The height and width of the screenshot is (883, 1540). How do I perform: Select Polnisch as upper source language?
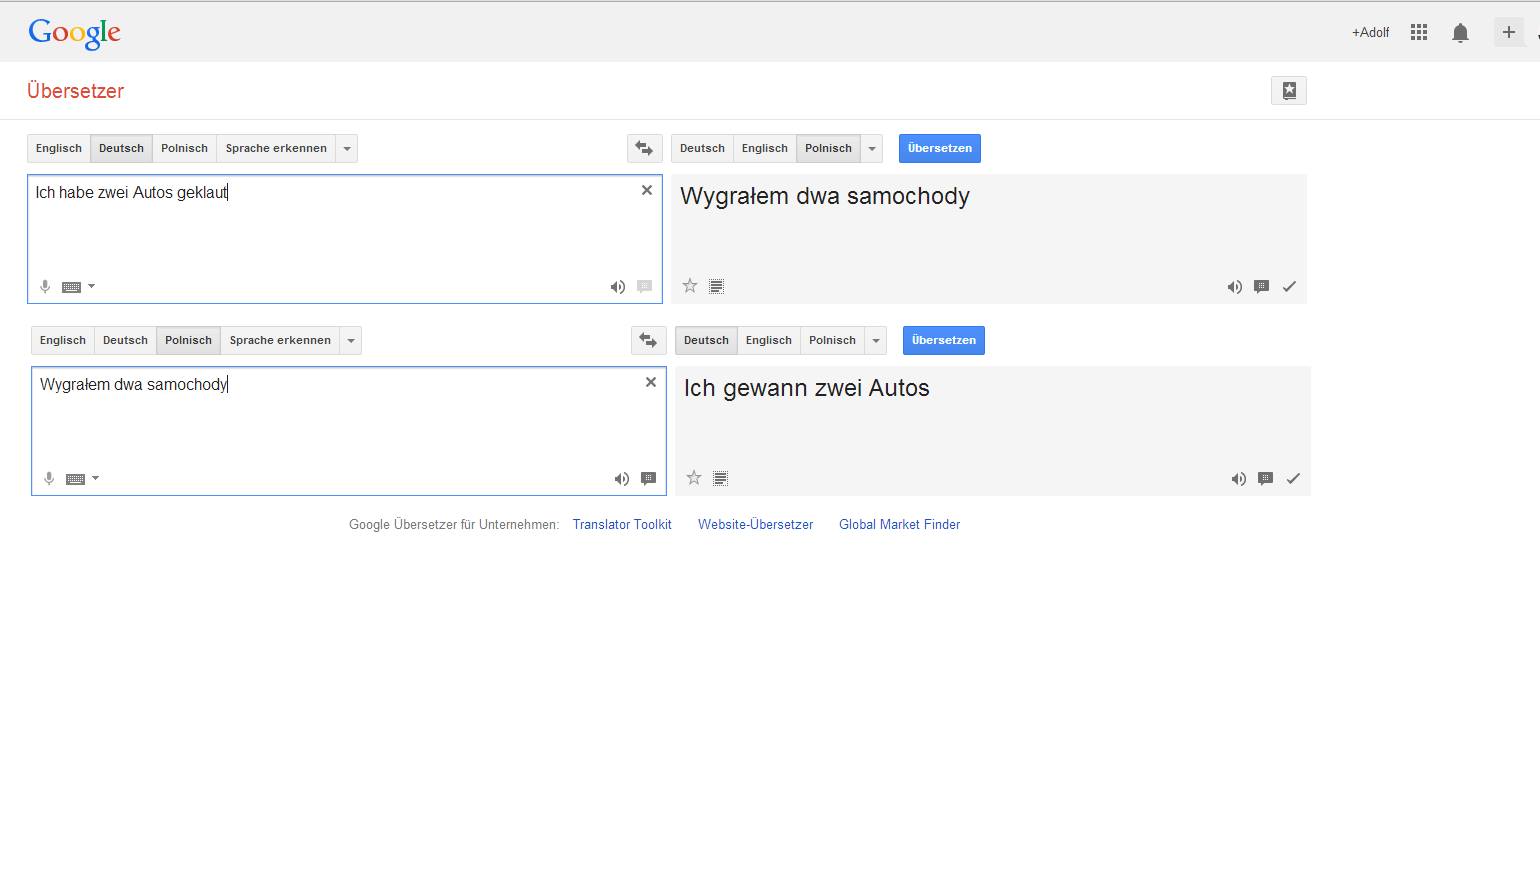[x=184, y=148]
